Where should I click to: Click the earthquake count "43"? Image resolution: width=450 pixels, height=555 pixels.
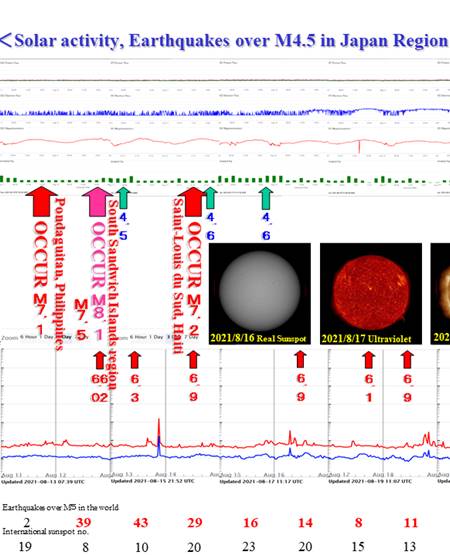tap(141, 523)
